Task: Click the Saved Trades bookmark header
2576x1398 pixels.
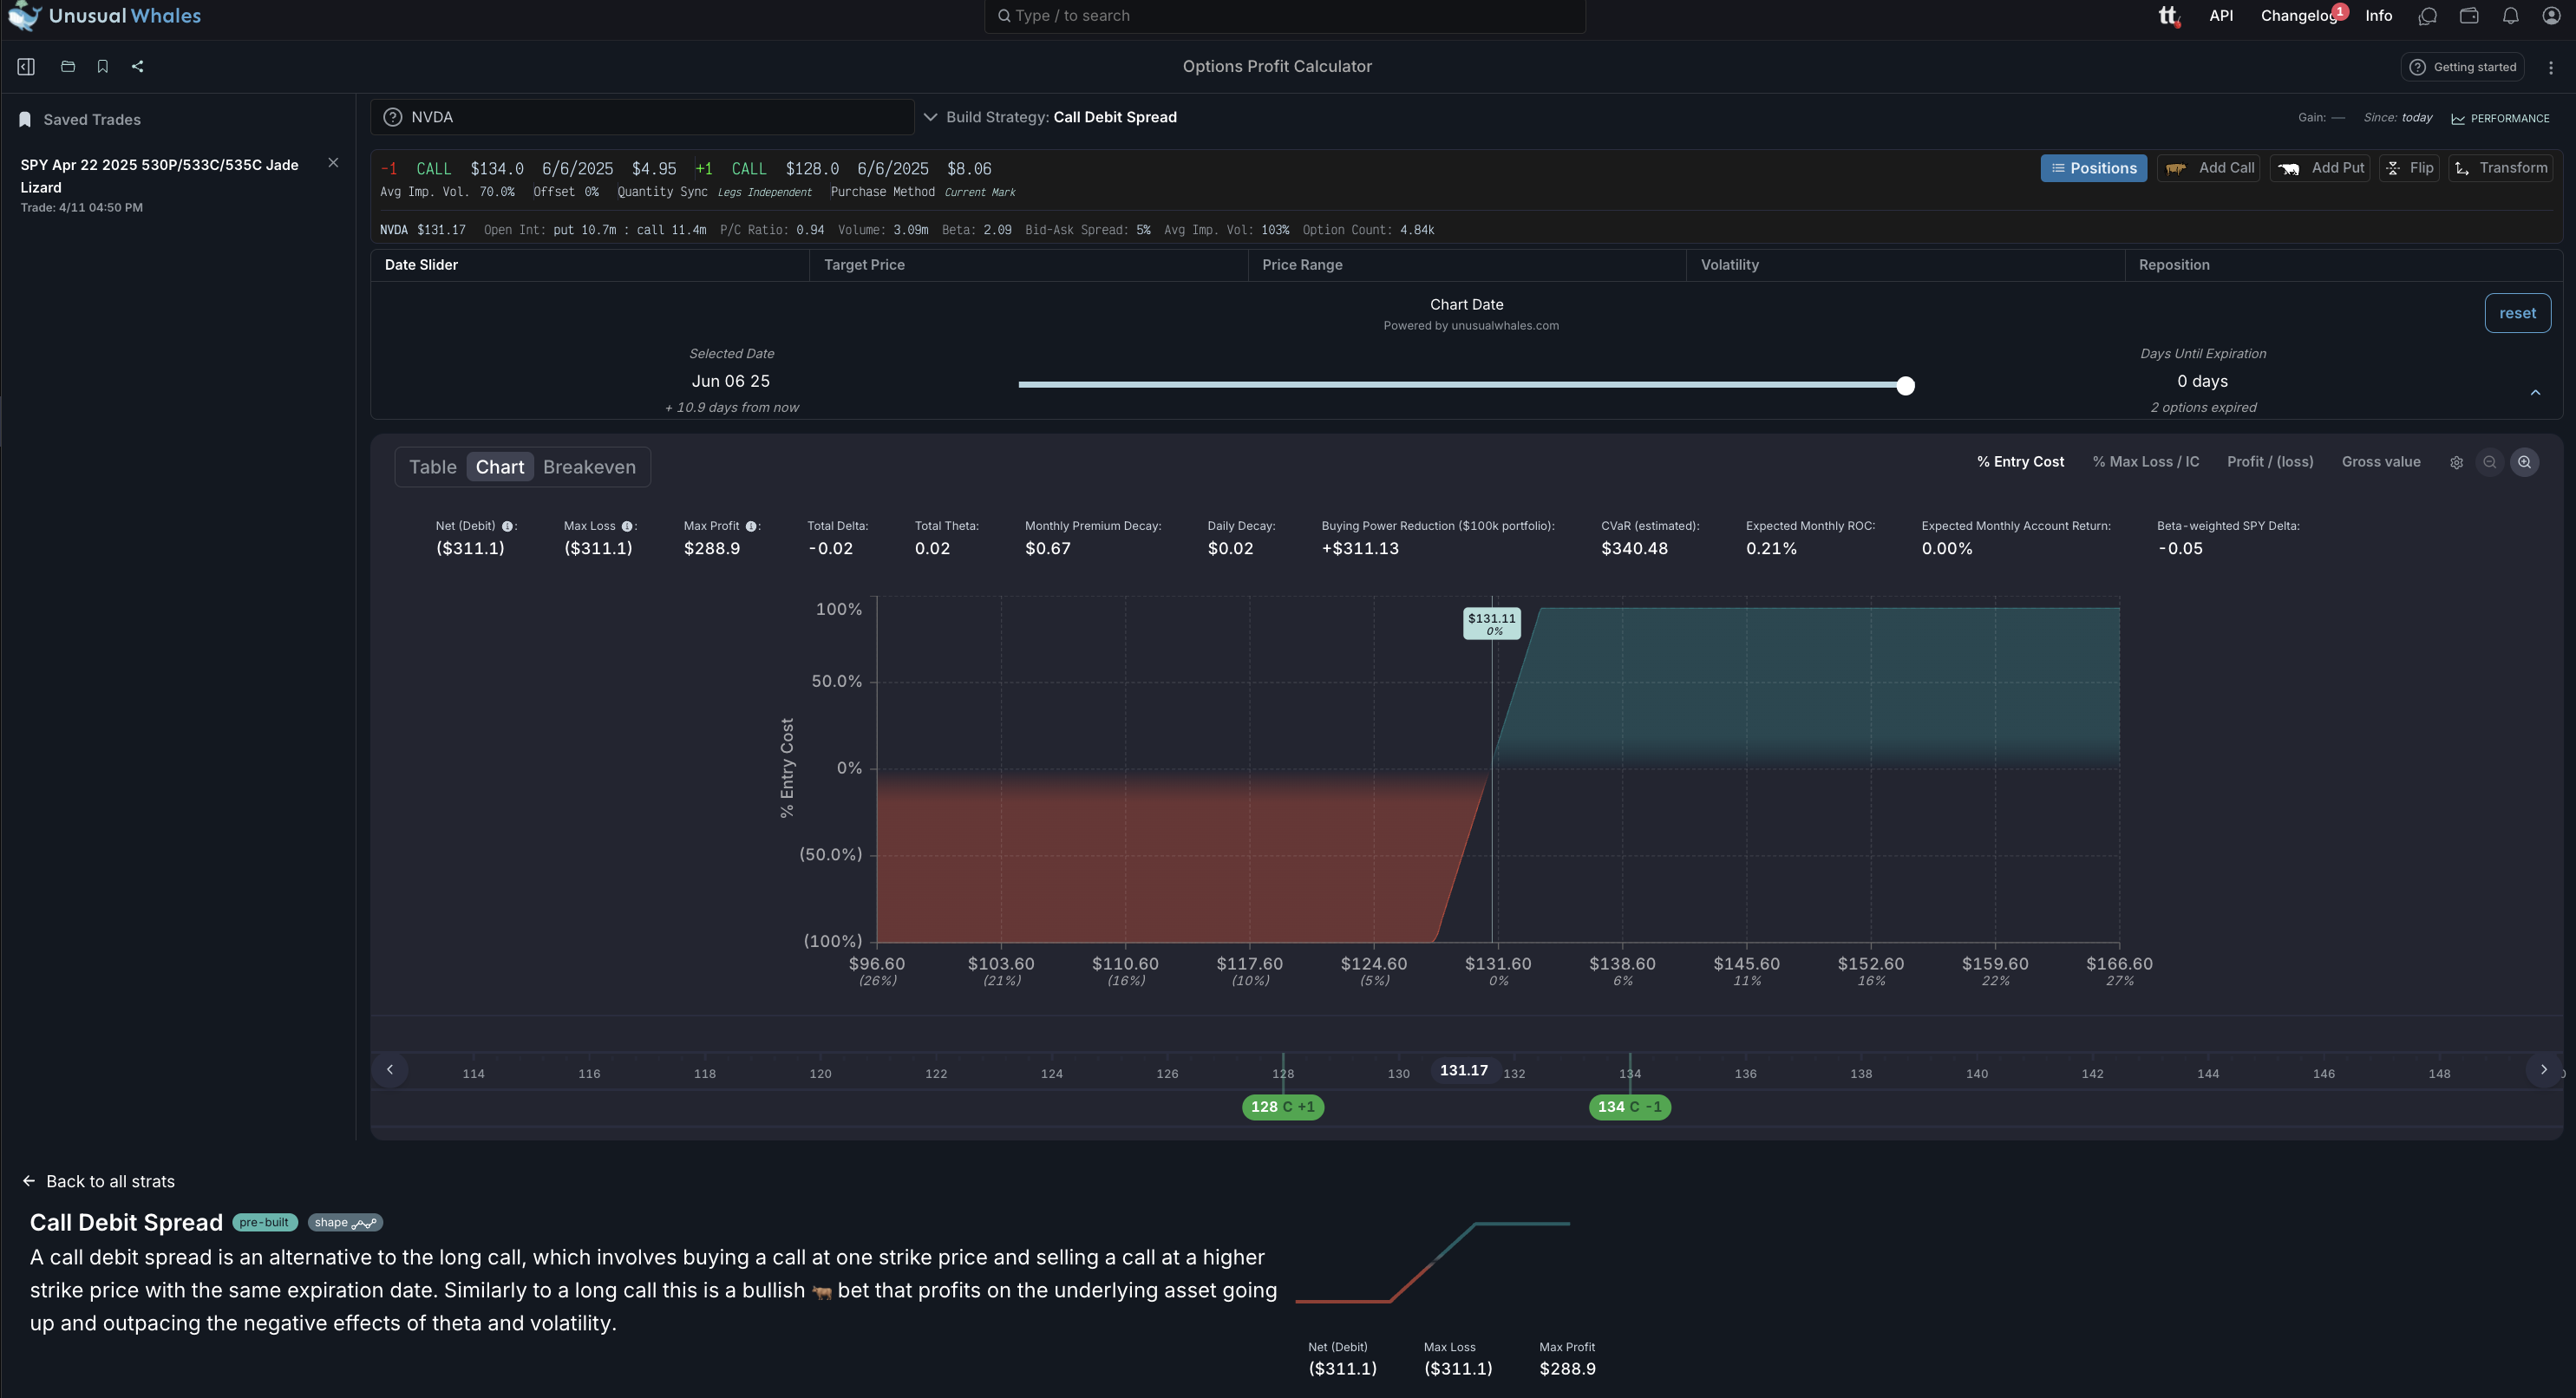Action: (80, 120)
